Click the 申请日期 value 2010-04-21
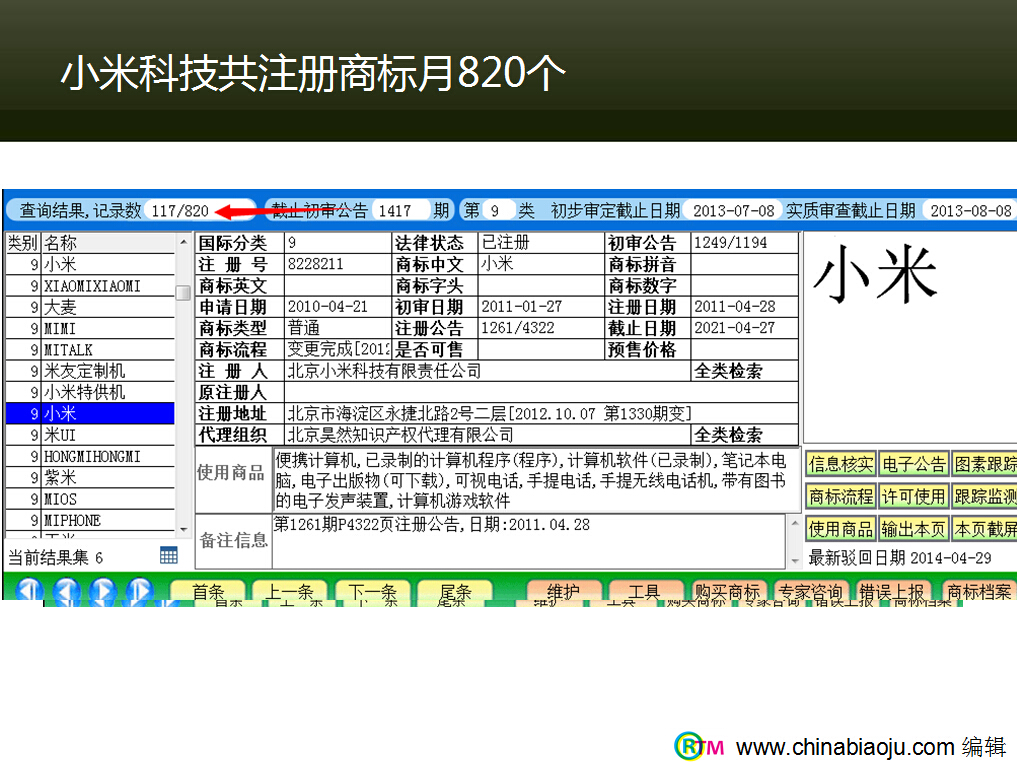 coord(328,307)
